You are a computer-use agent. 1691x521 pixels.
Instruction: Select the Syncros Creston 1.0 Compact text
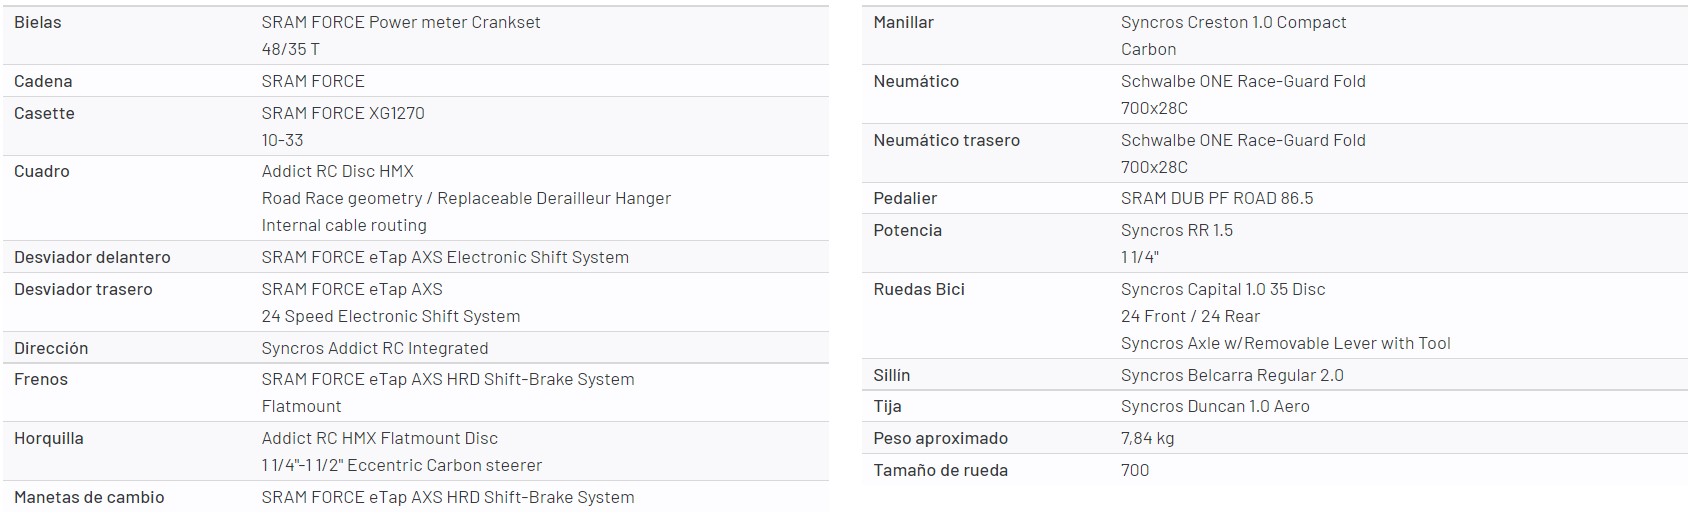click(x=1233, y=22)
